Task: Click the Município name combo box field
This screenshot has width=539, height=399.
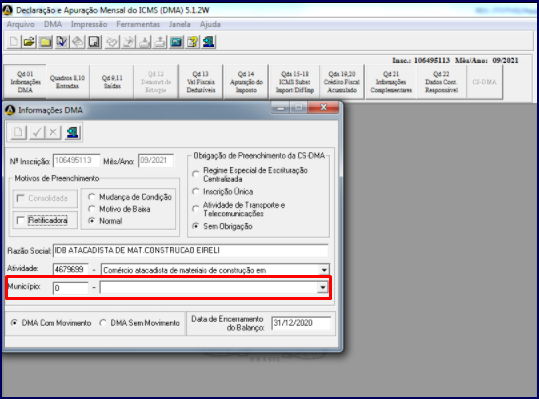Action: [213, 287]
